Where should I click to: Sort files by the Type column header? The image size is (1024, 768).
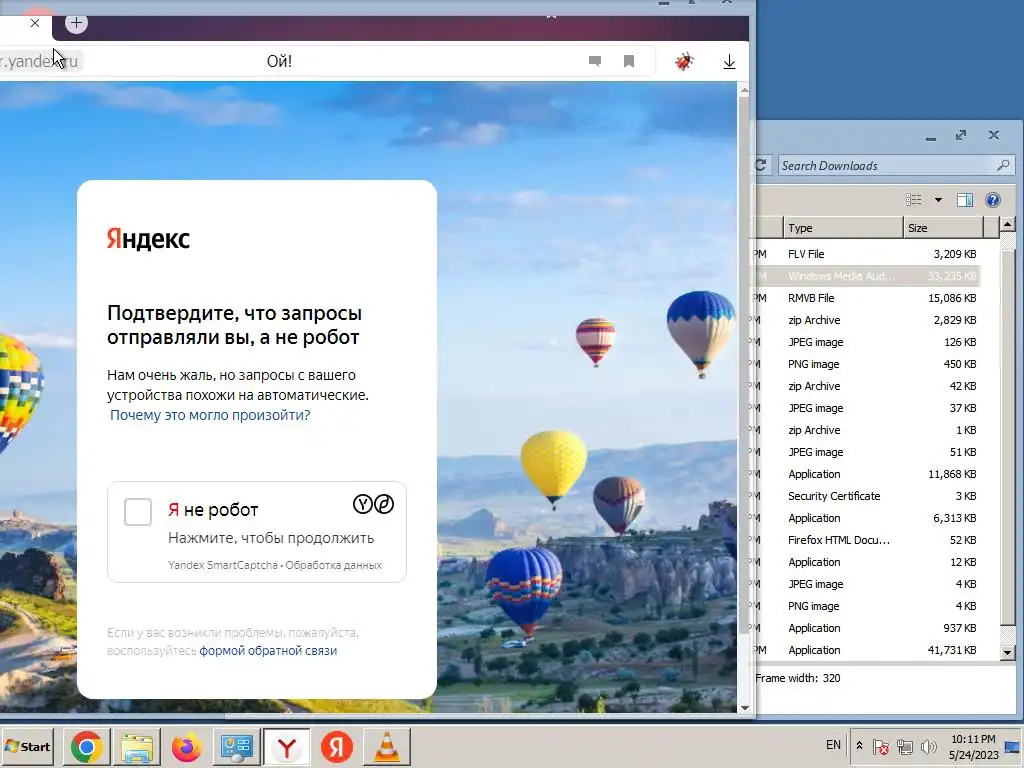(842, 228)
